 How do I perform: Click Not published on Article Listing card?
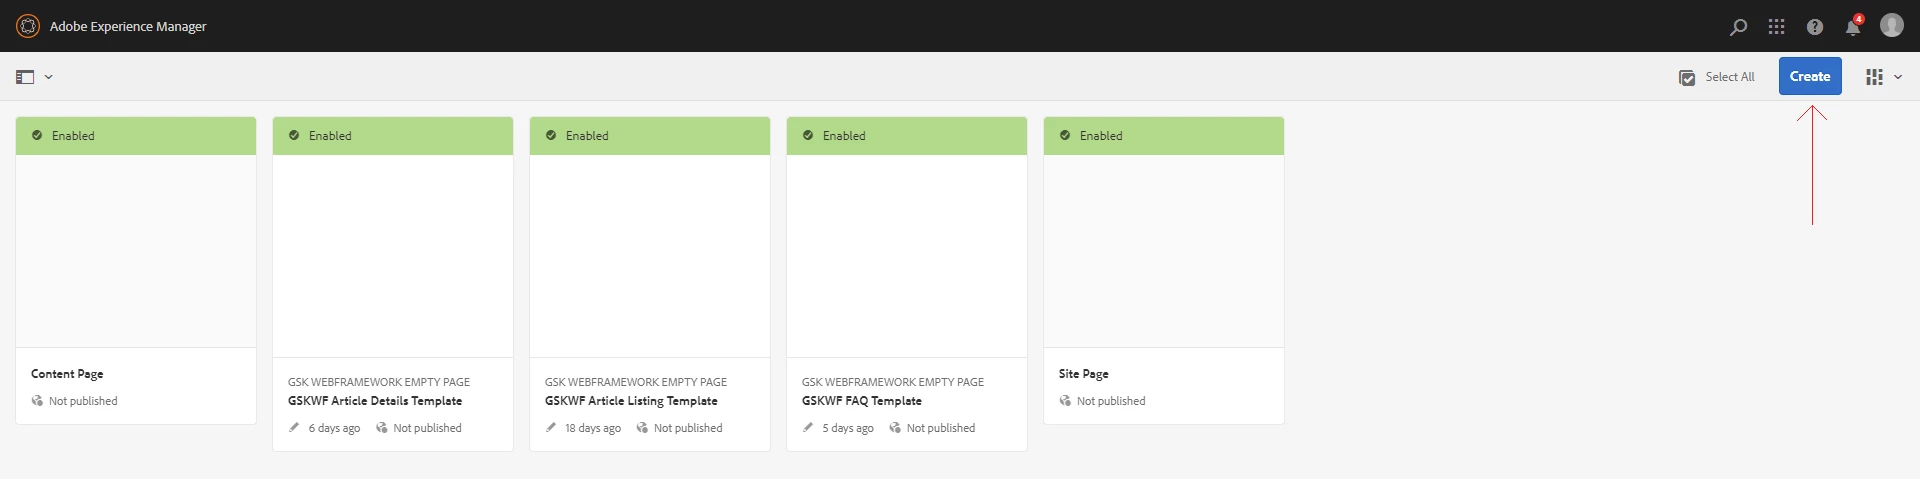tap(688, 428)
